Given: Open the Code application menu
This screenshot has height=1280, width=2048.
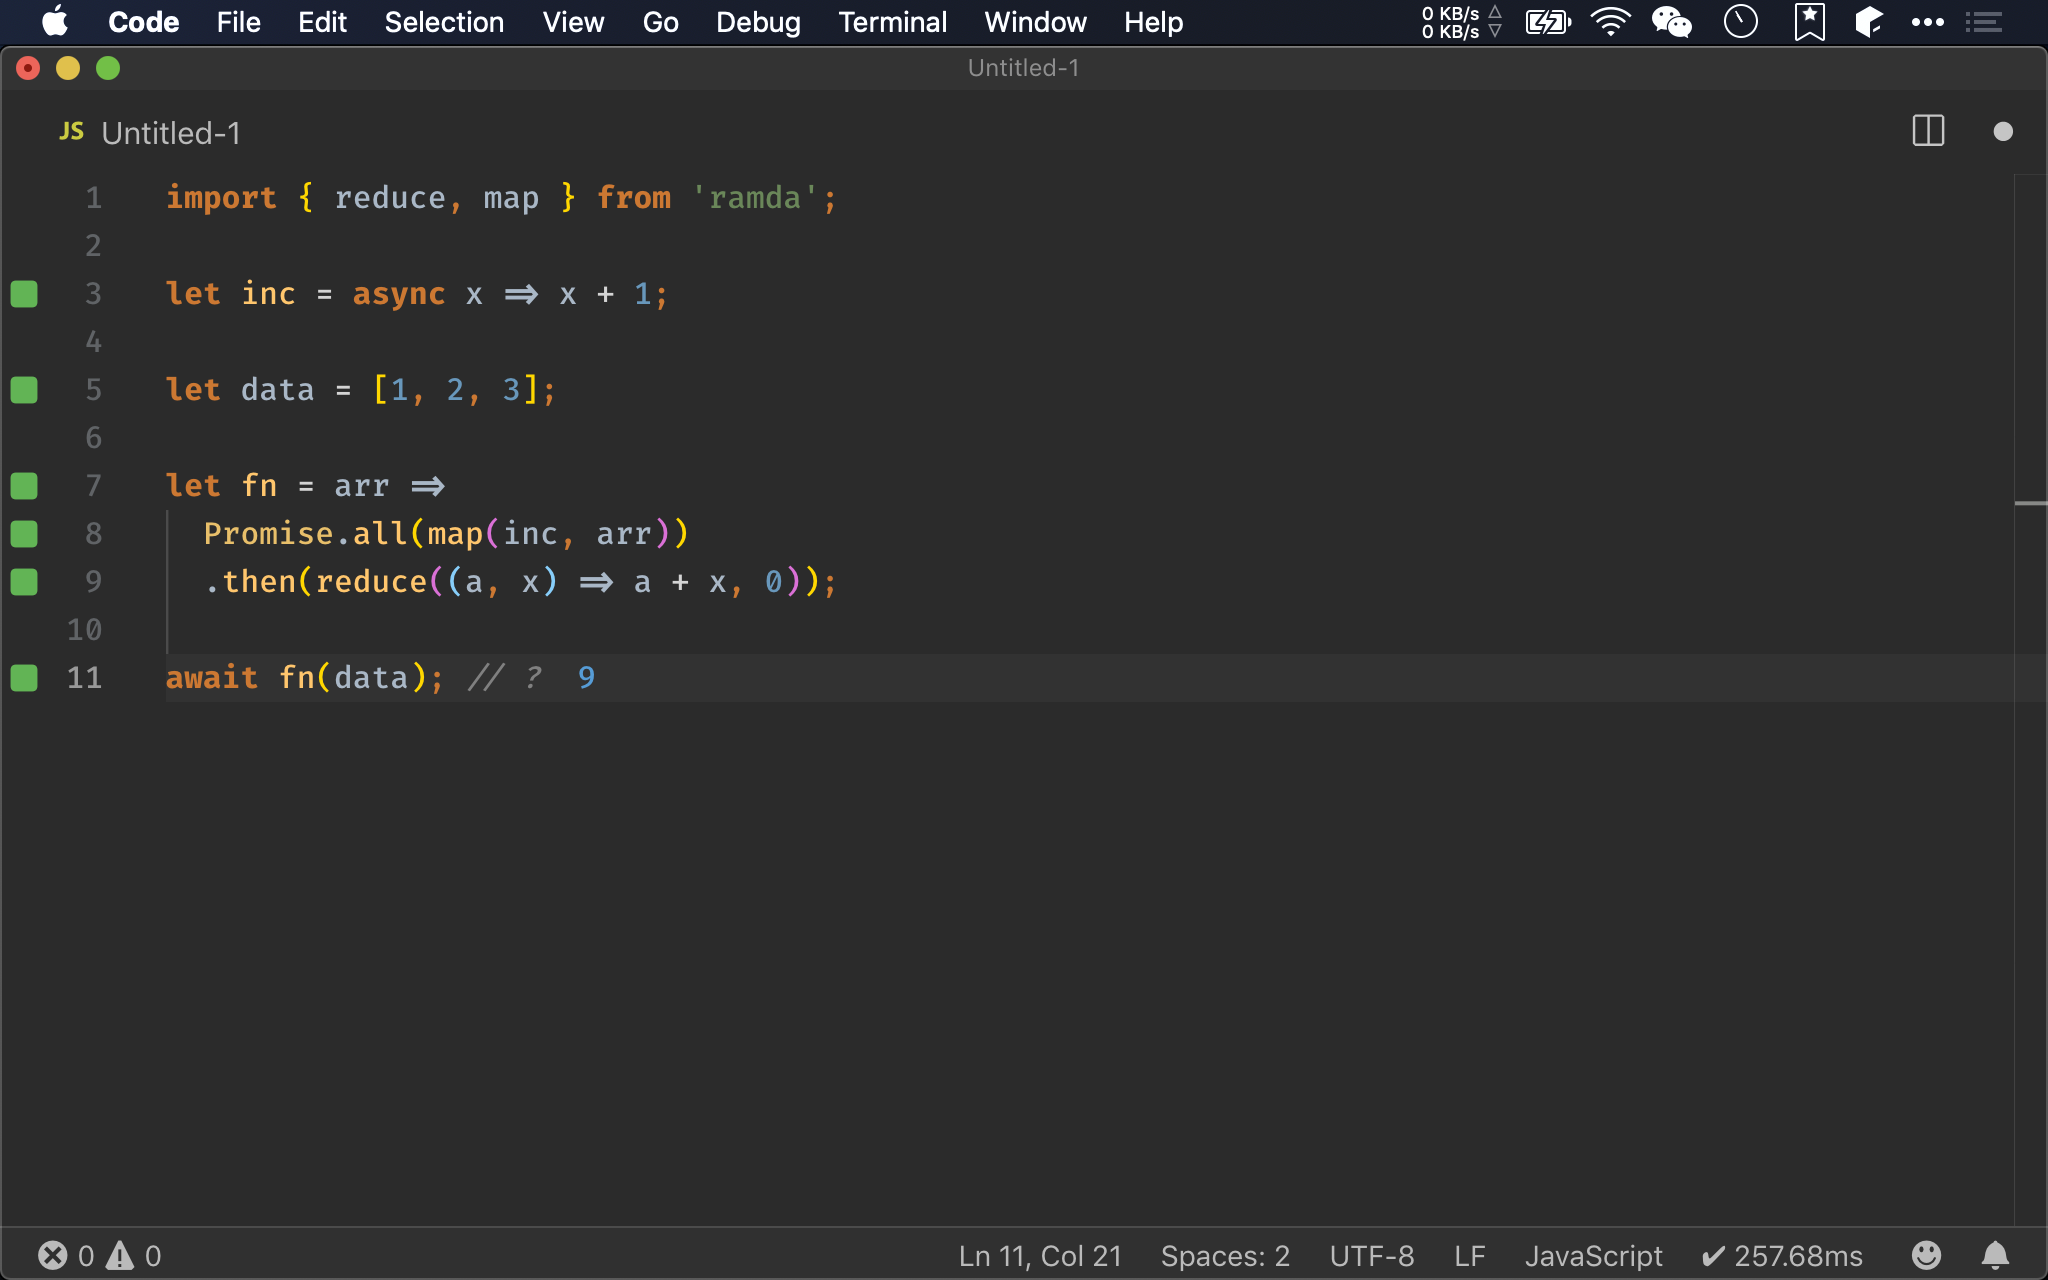Looking at the screenshot, I should coord(143,22).
